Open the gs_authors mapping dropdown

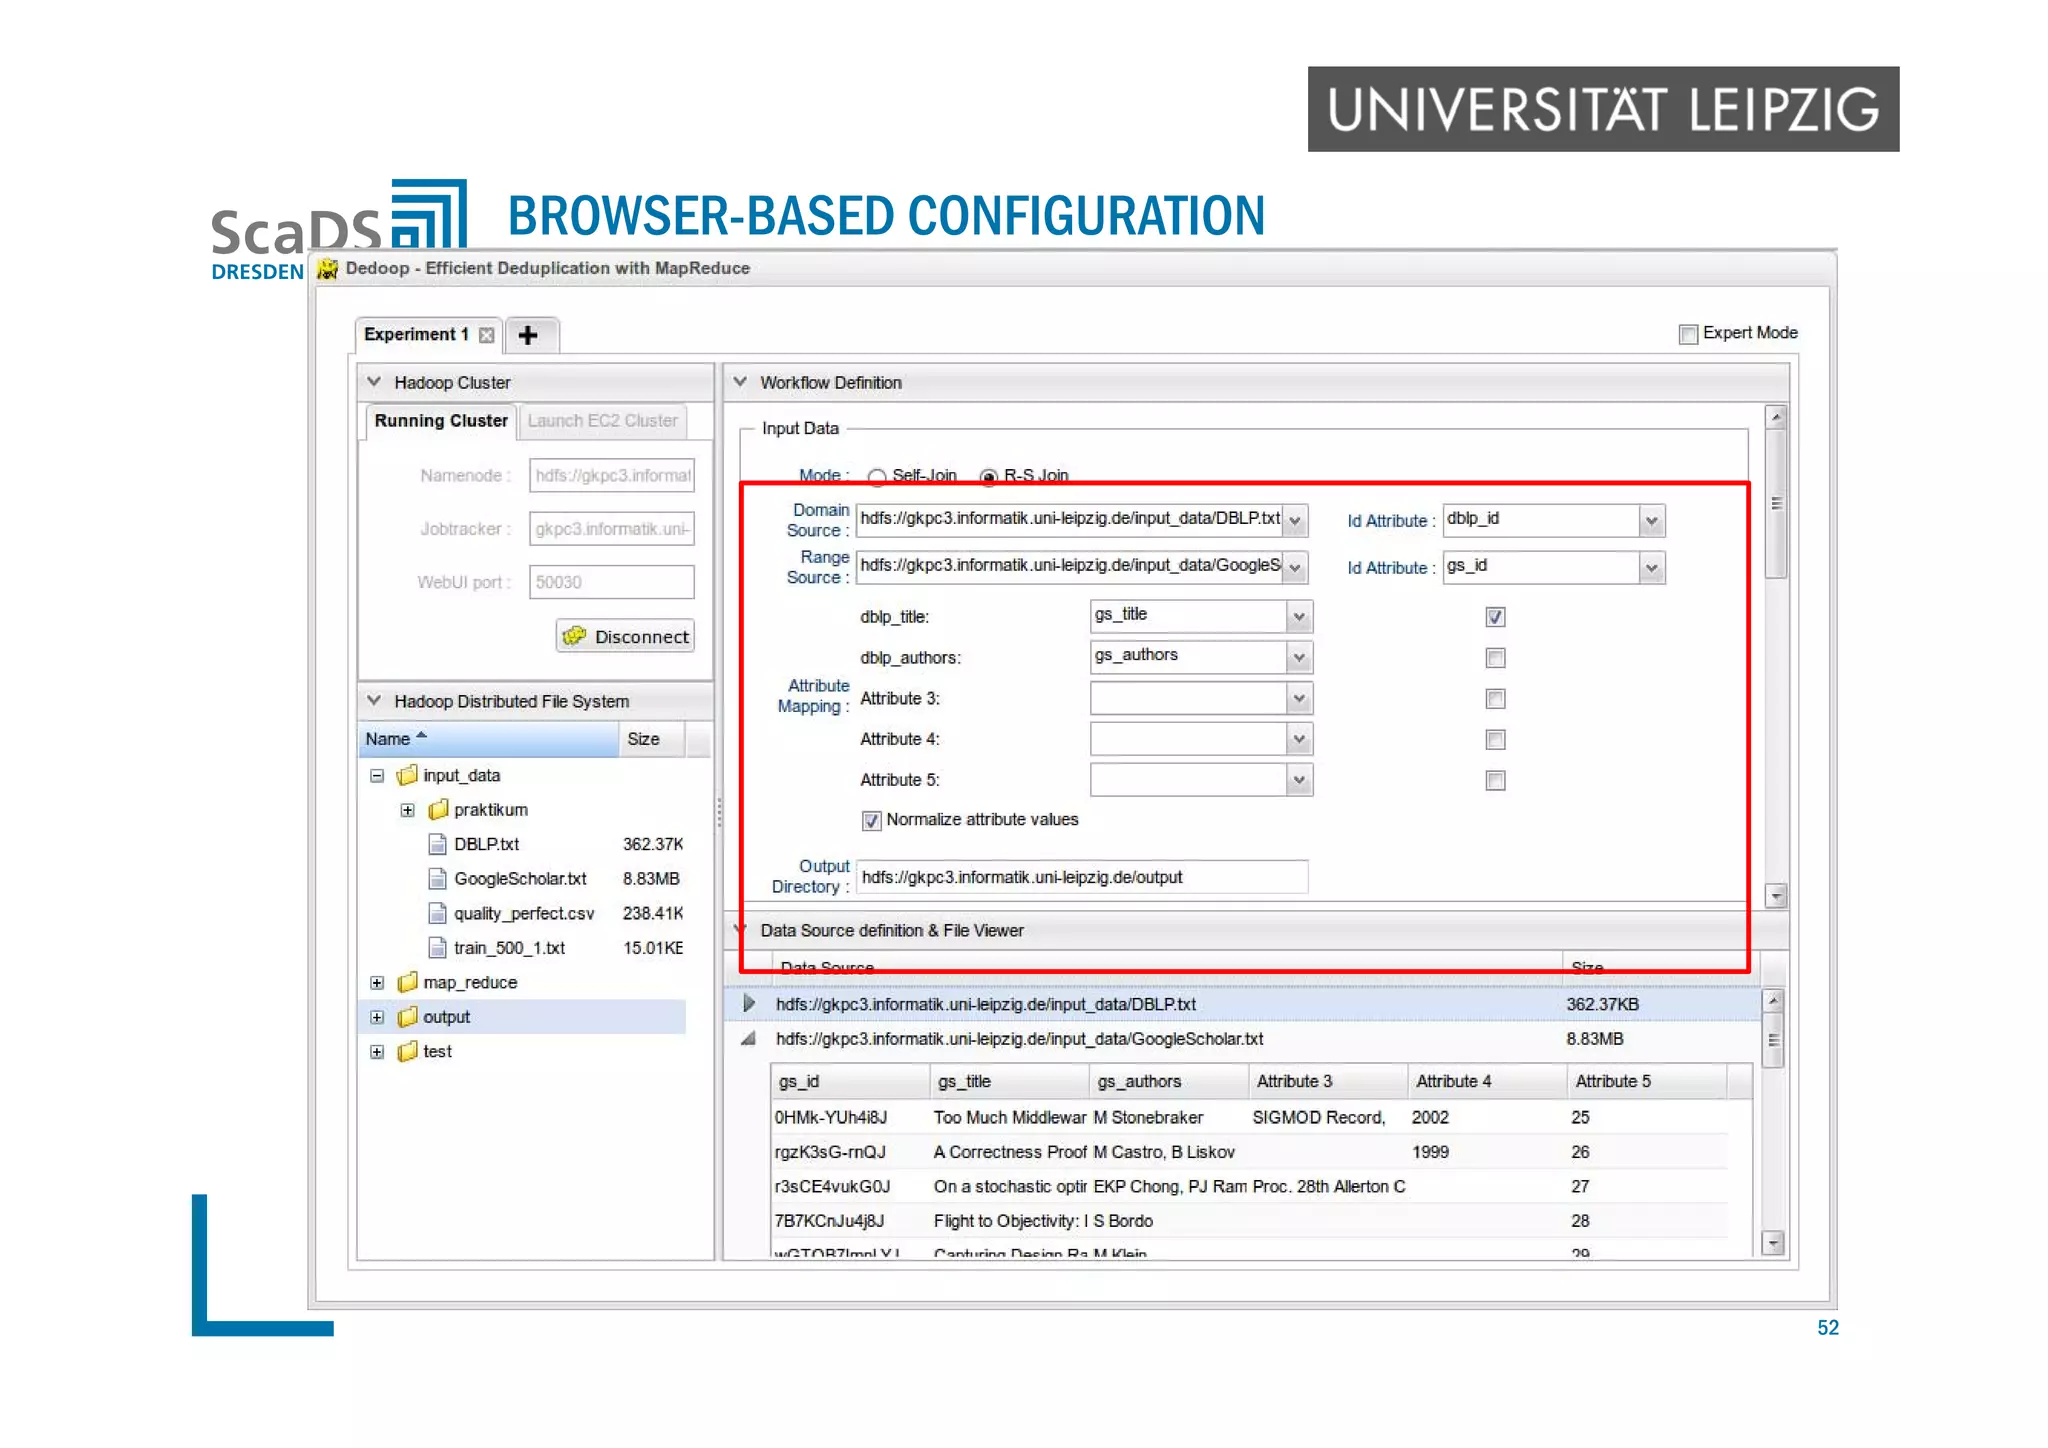coord(1299,657)
